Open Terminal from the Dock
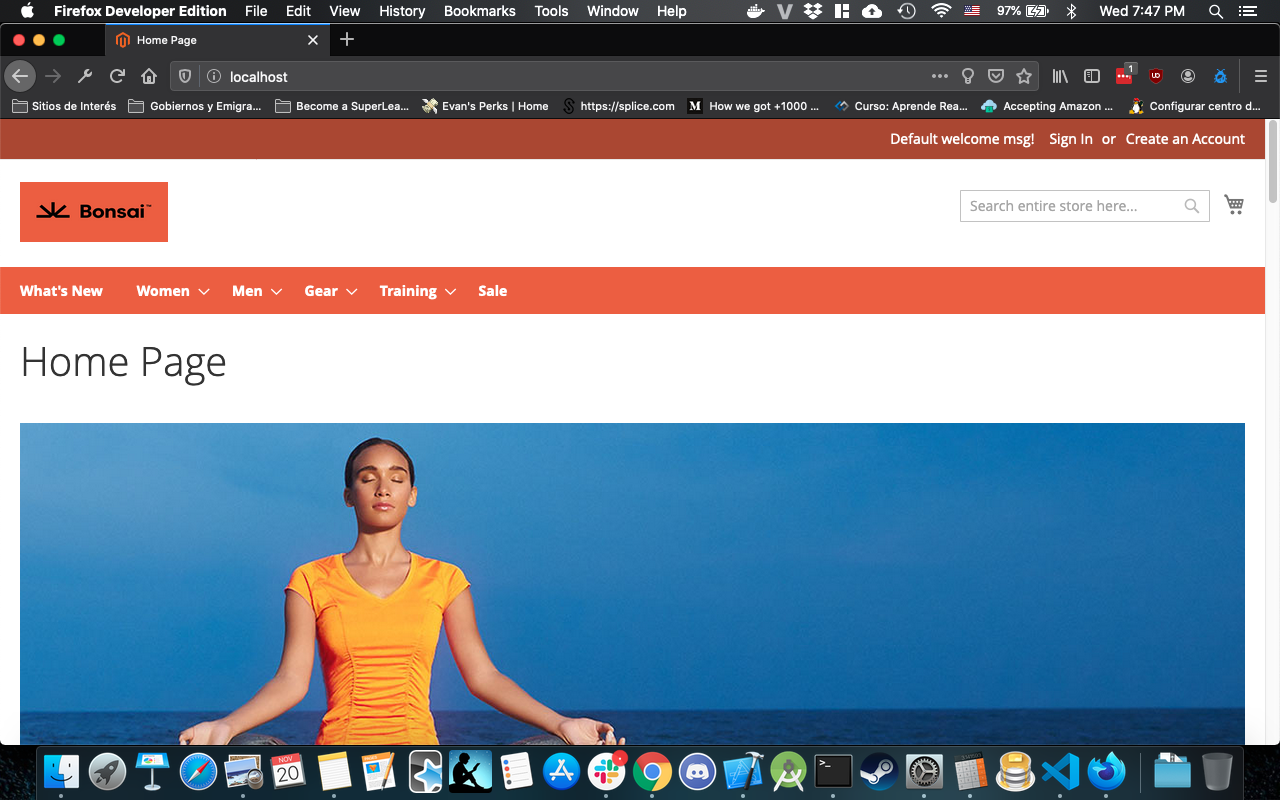 tap(833, 771)
